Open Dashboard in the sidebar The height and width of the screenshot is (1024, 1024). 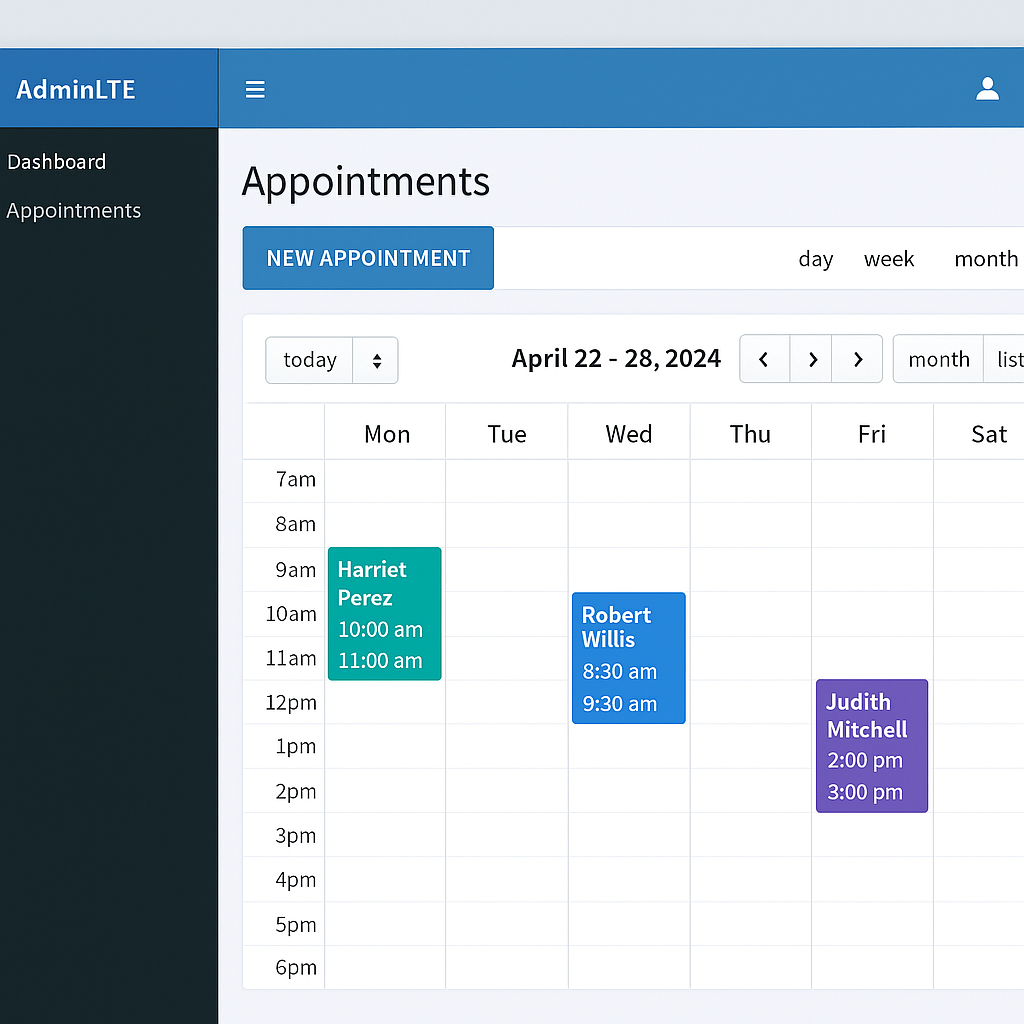point(57,162)
